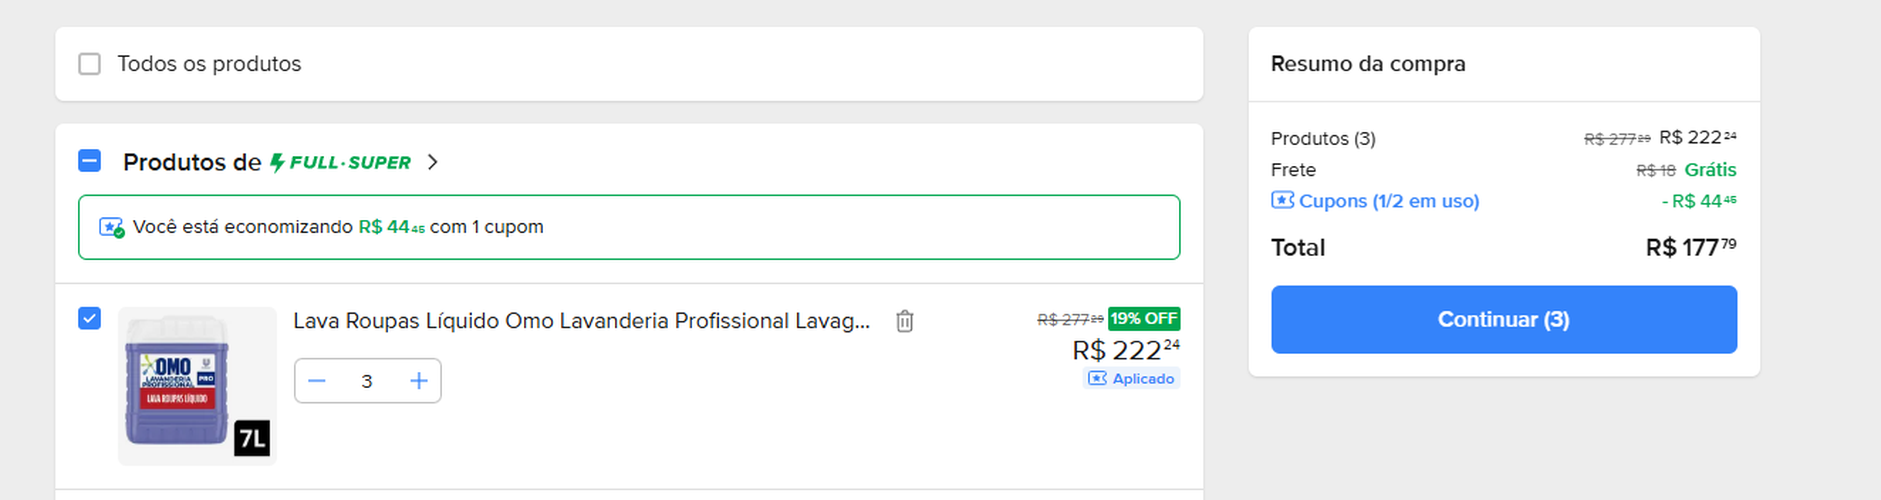Uncheck the Omo Lava Roupas product checkbox
This screenshot has width=1881, height=500.
90,319
